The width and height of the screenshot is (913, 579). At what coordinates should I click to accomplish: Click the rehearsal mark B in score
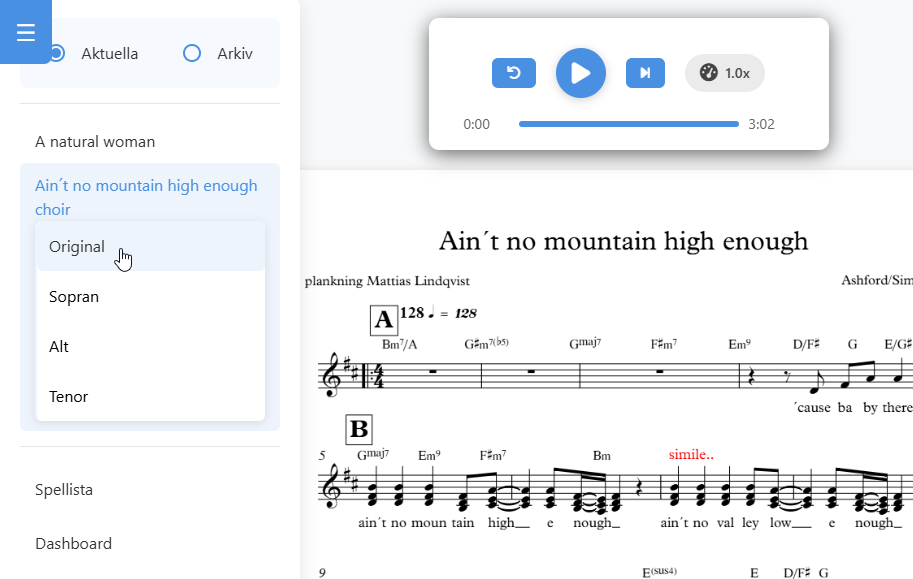click(359, 429)
